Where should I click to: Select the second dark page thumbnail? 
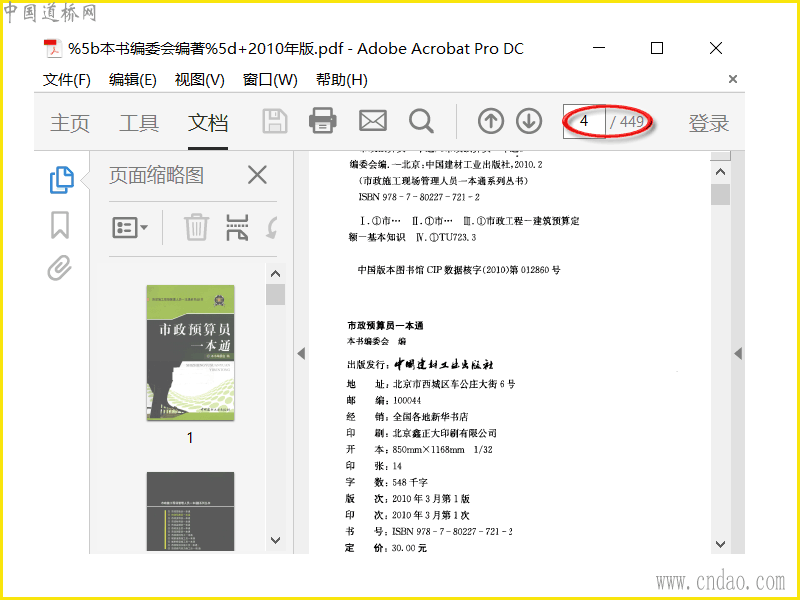point(190,511)
